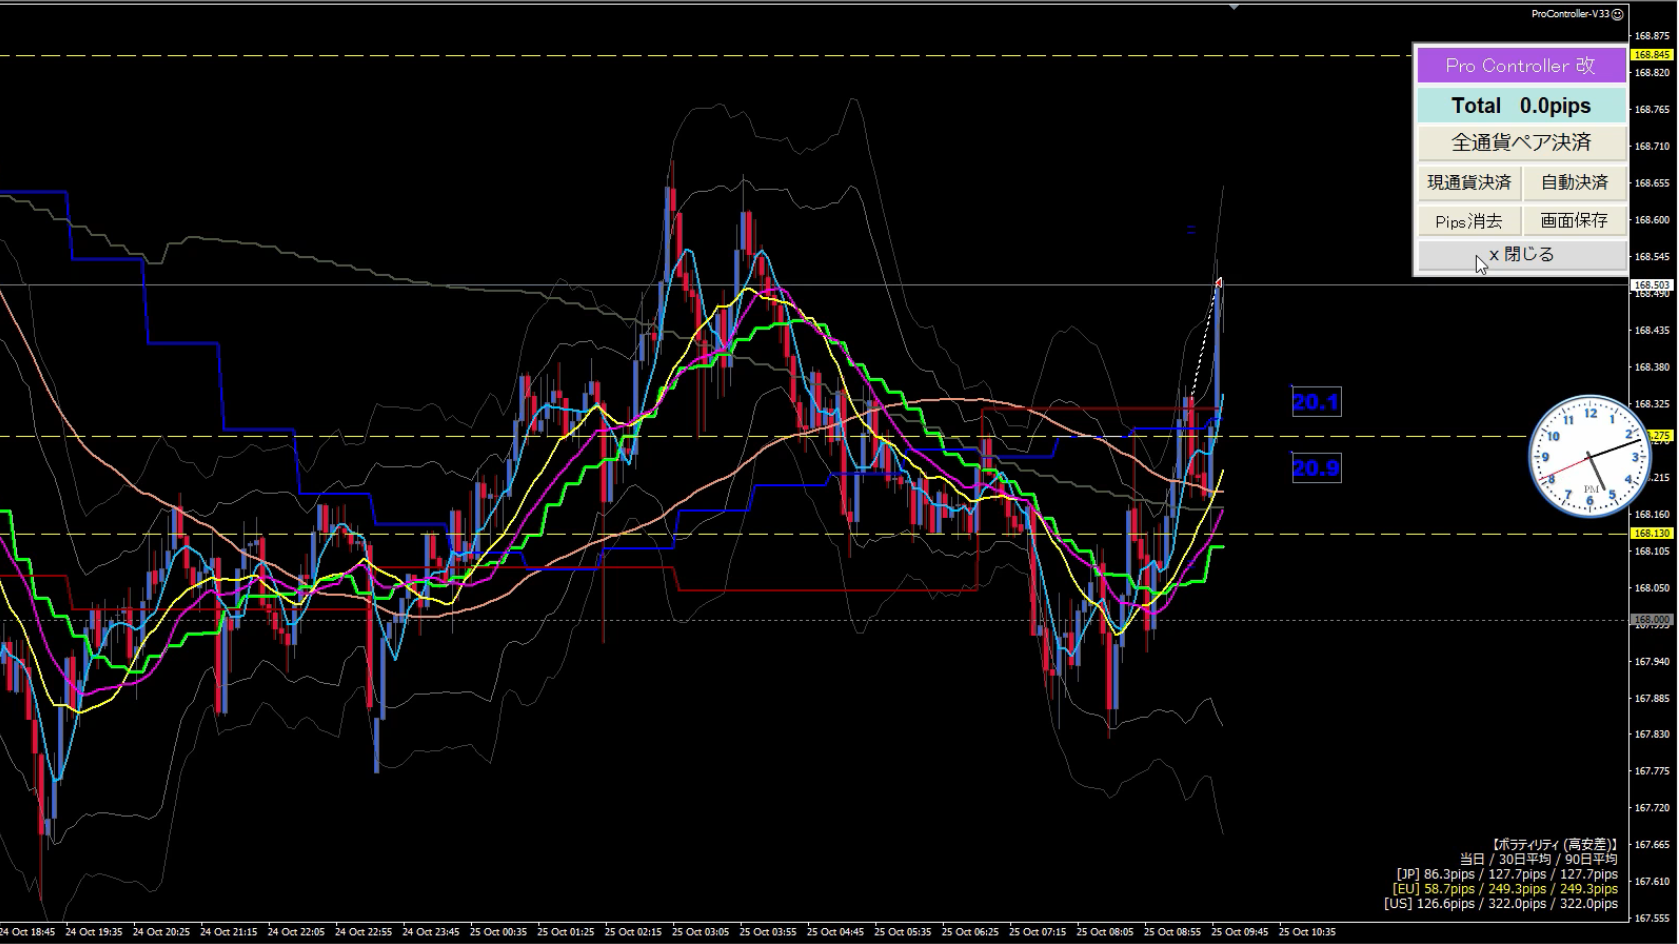
Task: Click the [JP] 86.3pips volatility line
Action: tap(1507, 874)
